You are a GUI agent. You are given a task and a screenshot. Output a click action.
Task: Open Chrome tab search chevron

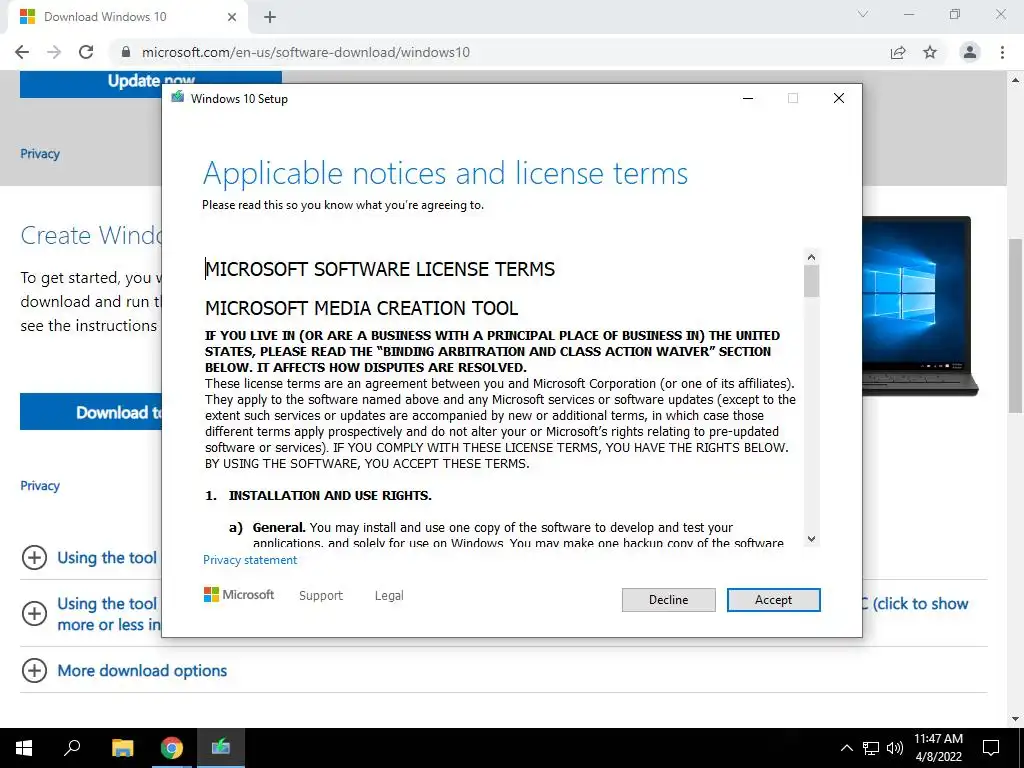(863, 14)
